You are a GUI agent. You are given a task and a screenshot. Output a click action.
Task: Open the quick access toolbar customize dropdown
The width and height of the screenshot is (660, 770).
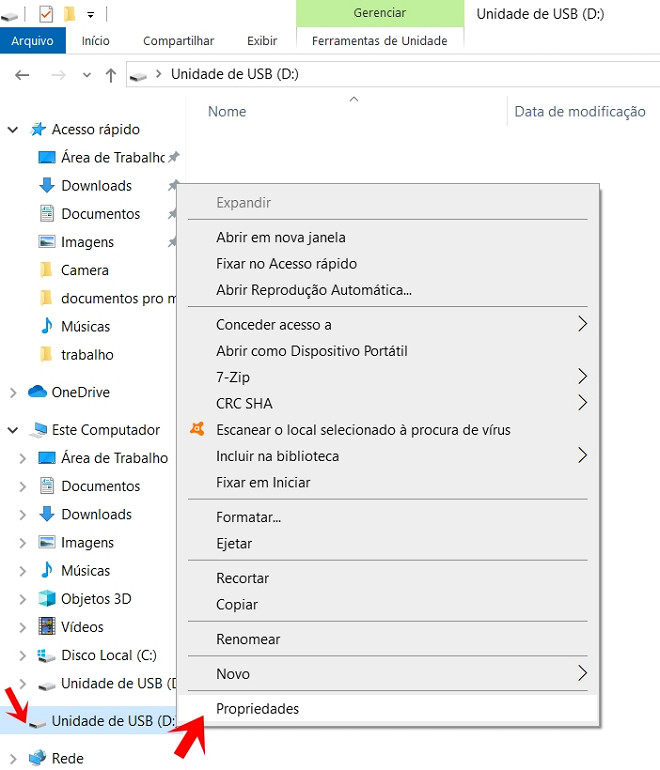(x=90, y=15)
